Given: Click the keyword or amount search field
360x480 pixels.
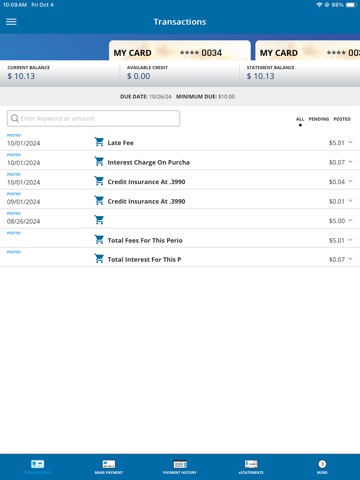Looking at the screenshot, I should 93,118.
